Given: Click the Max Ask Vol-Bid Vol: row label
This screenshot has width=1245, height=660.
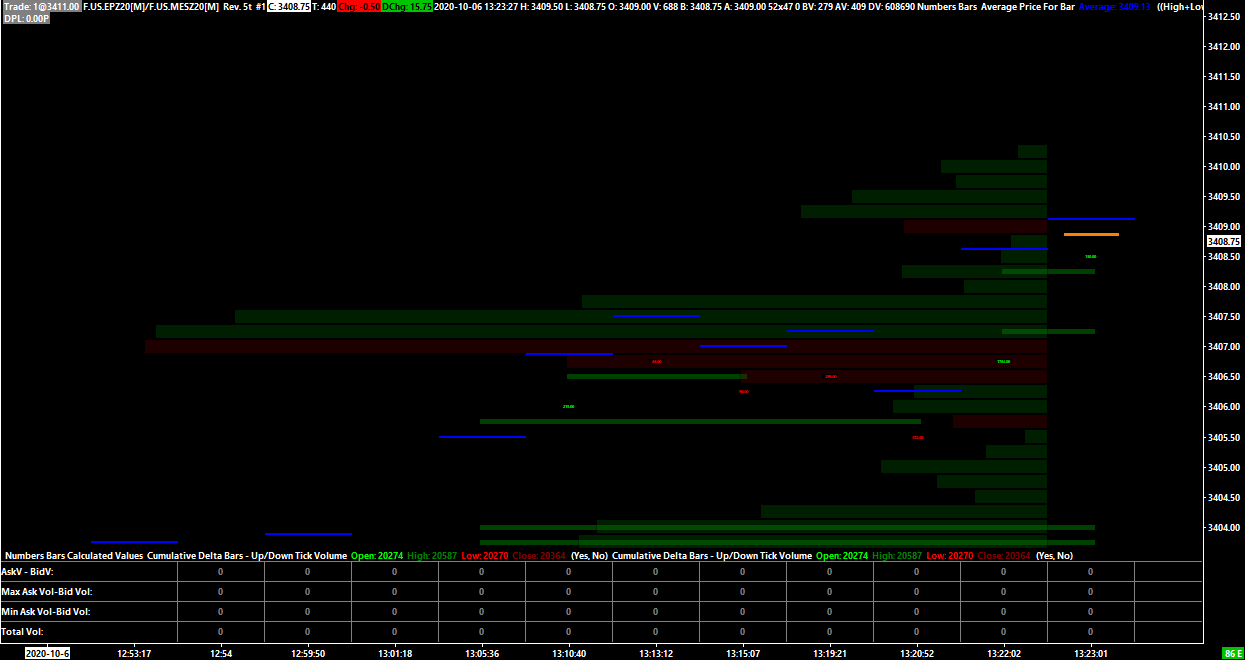Looking at the screenshot, I should pos(47,592).
